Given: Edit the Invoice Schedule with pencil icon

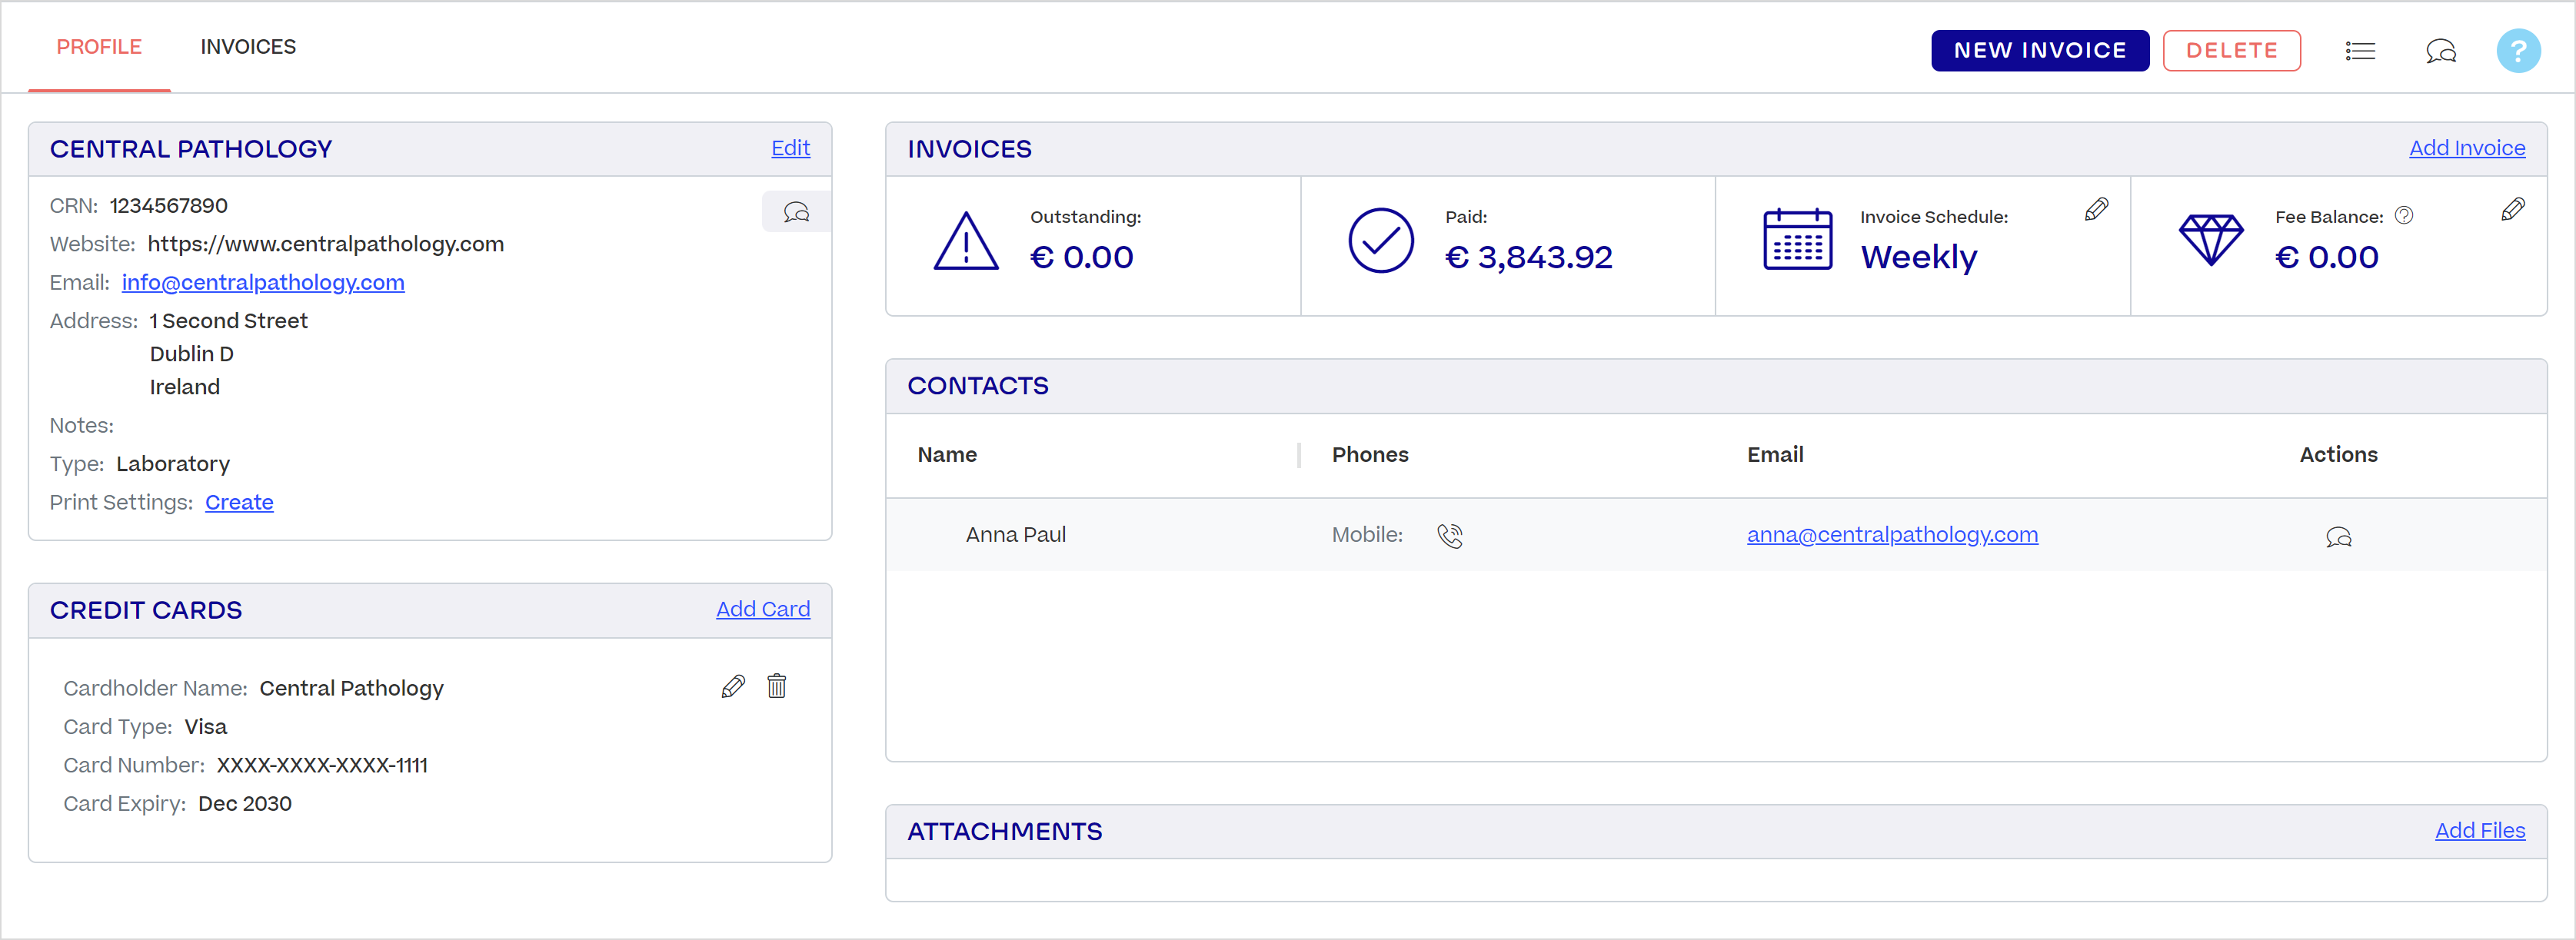Looking at the screenshot, I should [x=2096, y=209].
